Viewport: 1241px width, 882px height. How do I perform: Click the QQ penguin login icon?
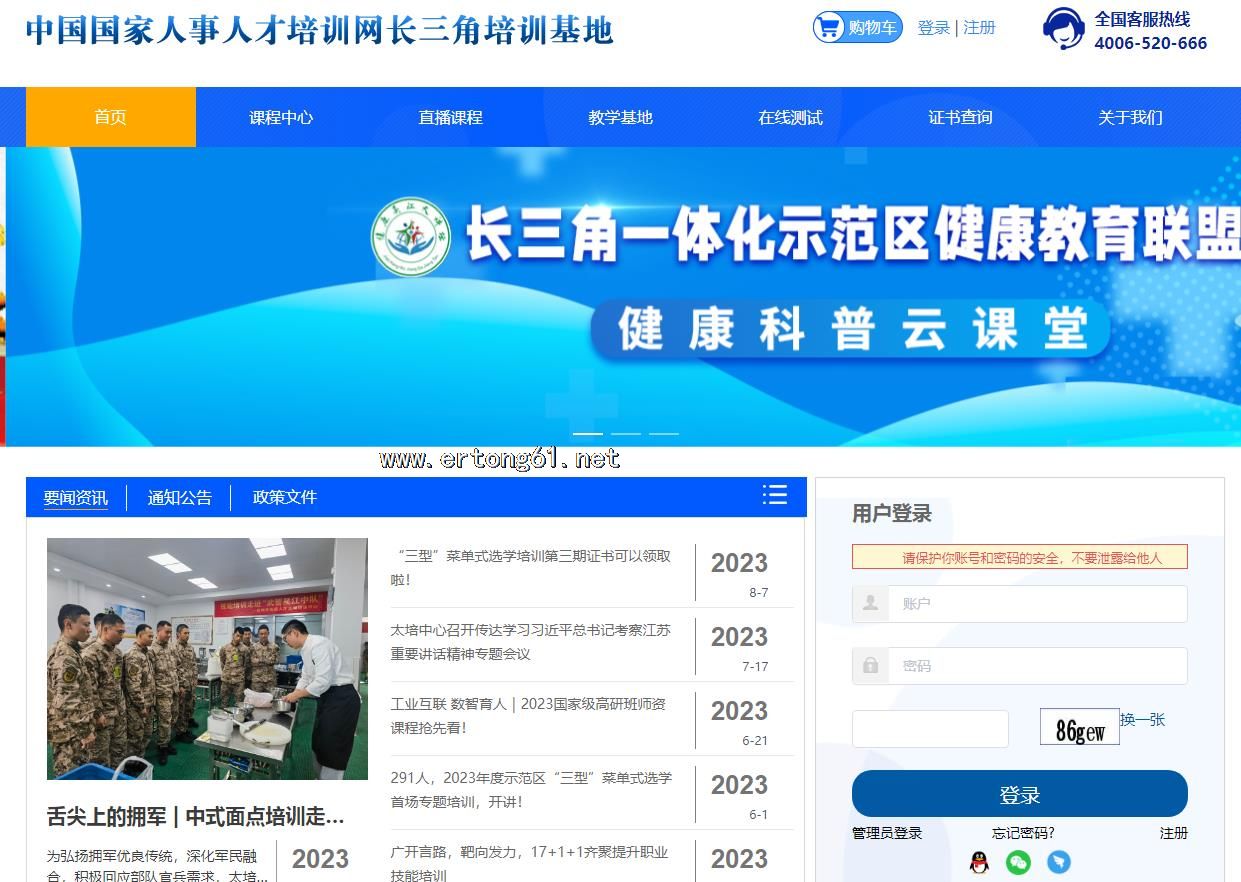click(x=979, y=862)
